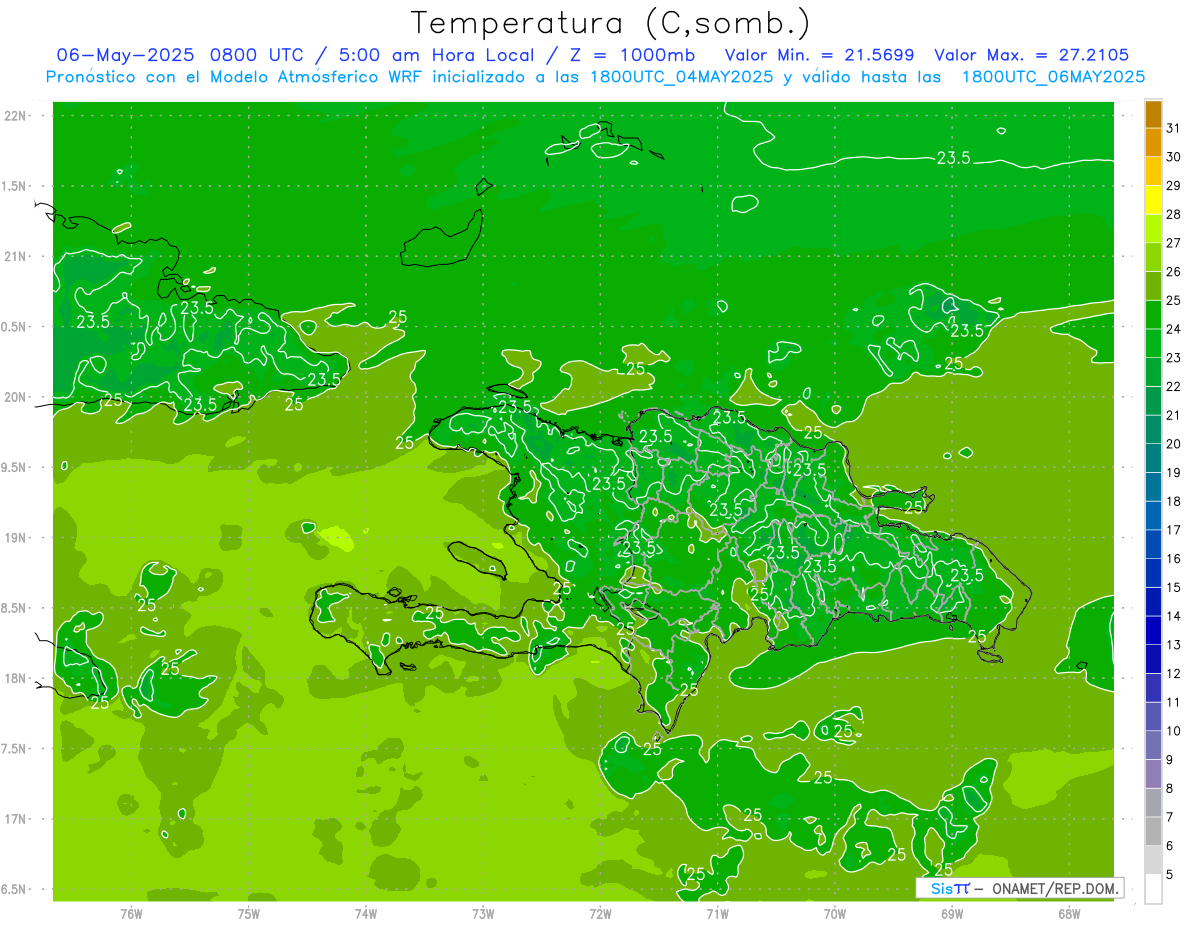Screen dimensions: 1200x927
Task: Click the "9" label on color scale
Action: [x=1169, y=760]
